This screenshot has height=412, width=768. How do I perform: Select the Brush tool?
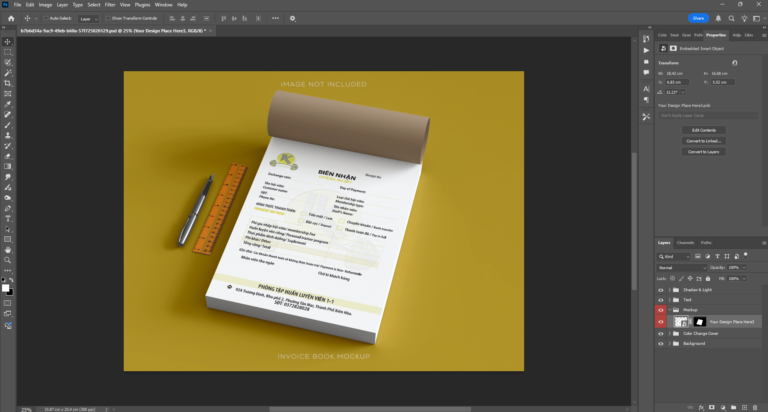[x=7, y=125]
